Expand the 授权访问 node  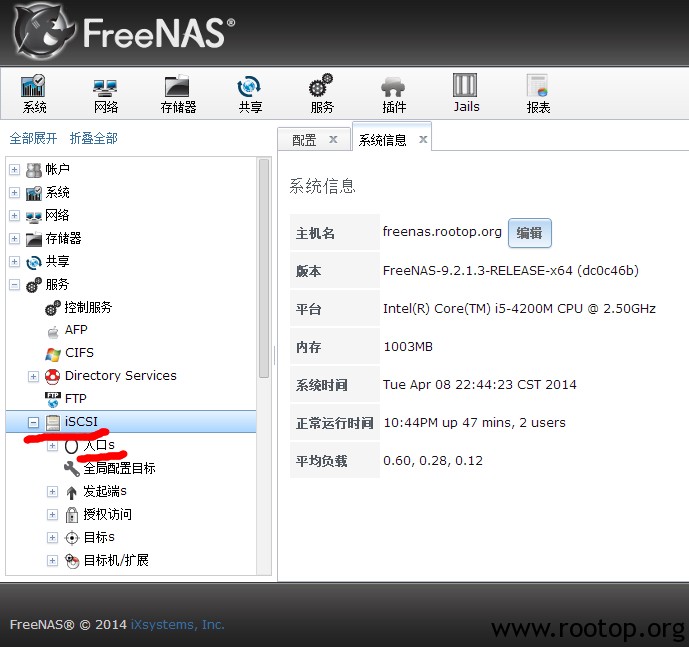click(52, 515)
